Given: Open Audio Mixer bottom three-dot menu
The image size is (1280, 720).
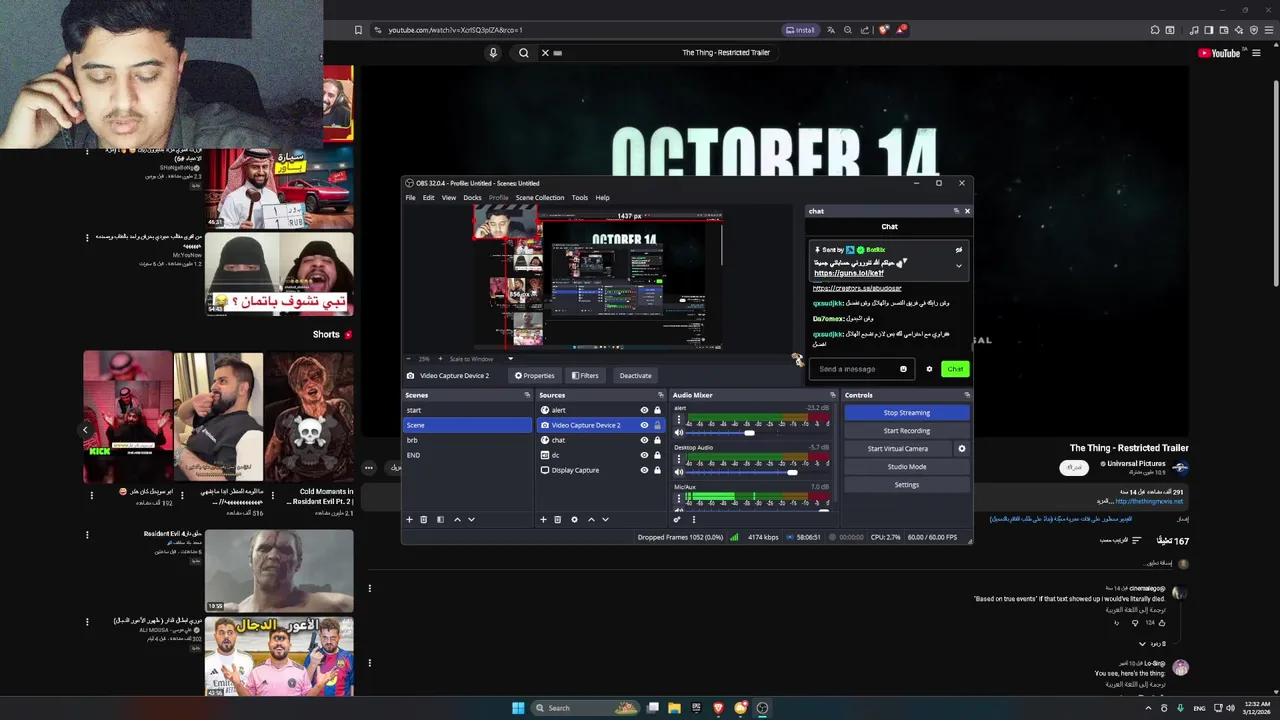Looking at the screenshot, I should click(694, 519).
